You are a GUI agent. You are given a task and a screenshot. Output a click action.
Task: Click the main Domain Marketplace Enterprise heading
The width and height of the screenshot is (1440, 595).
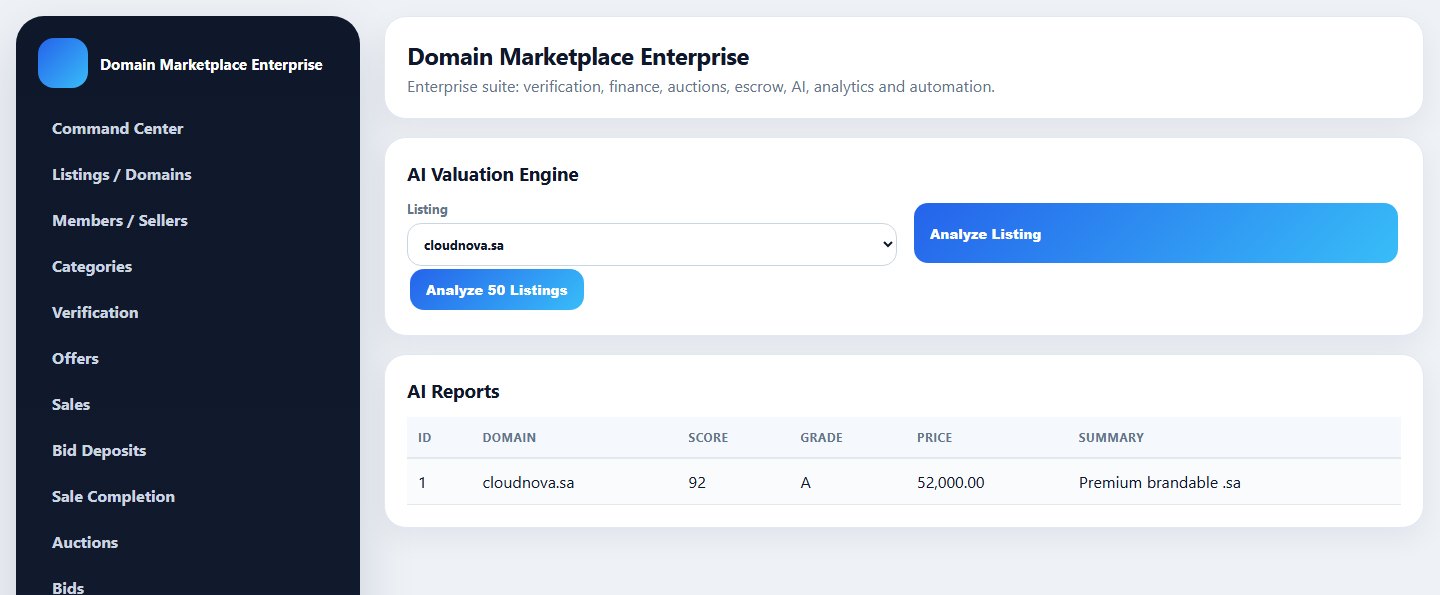pyautogui.click(x=578, y=57)
